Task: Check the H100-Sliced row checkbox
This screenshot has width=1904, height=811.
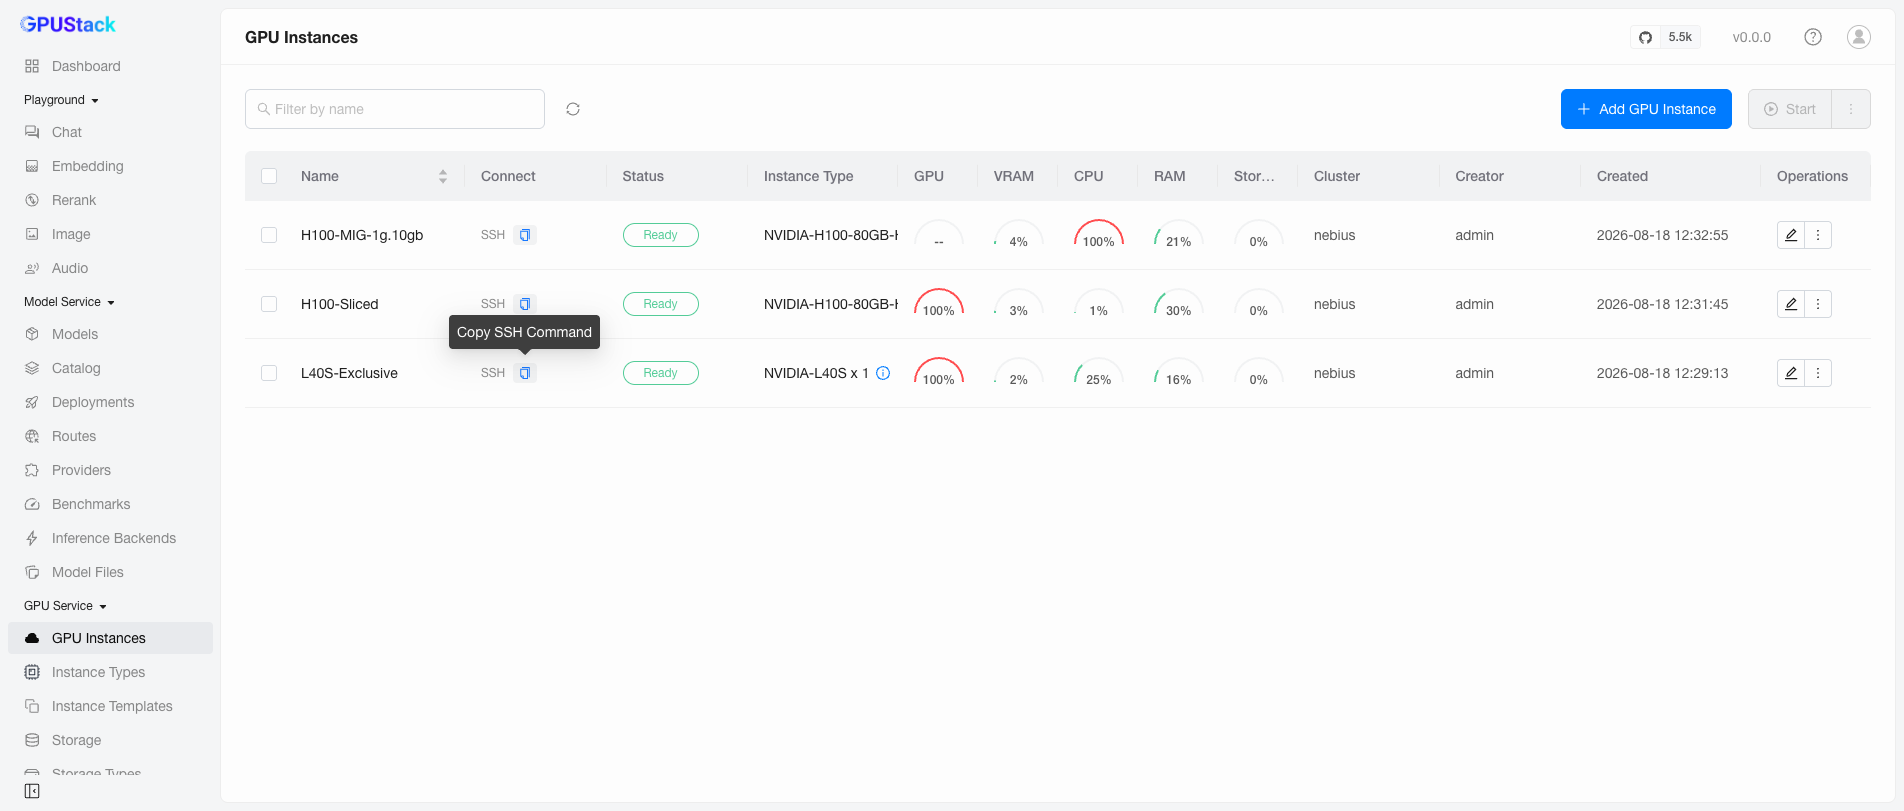Action: pos(269,304)
